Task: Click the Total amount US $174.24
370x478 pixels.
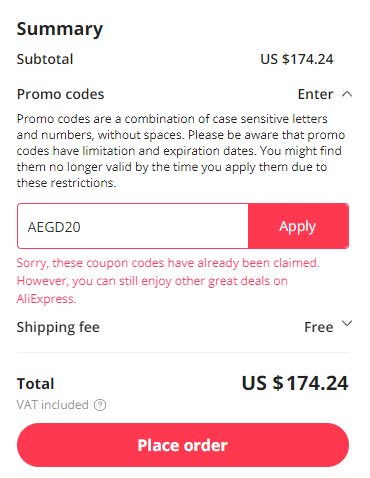Action: (295, 383)
